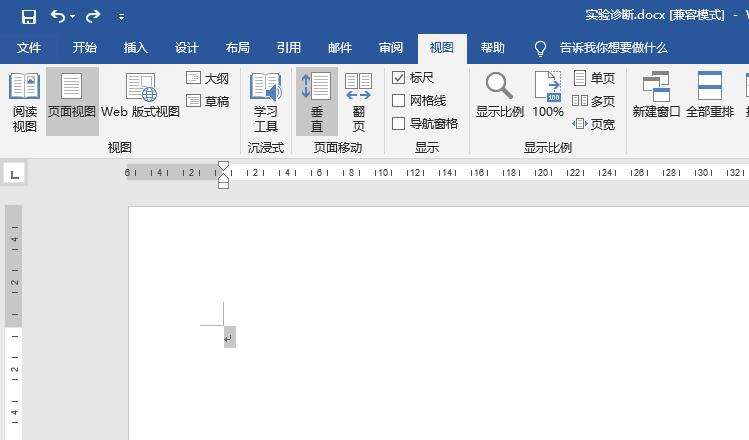Image resolution: width=749 pixels, height=440 pixels.
Task: Redo the last action
Action: [x=93, y=17]
